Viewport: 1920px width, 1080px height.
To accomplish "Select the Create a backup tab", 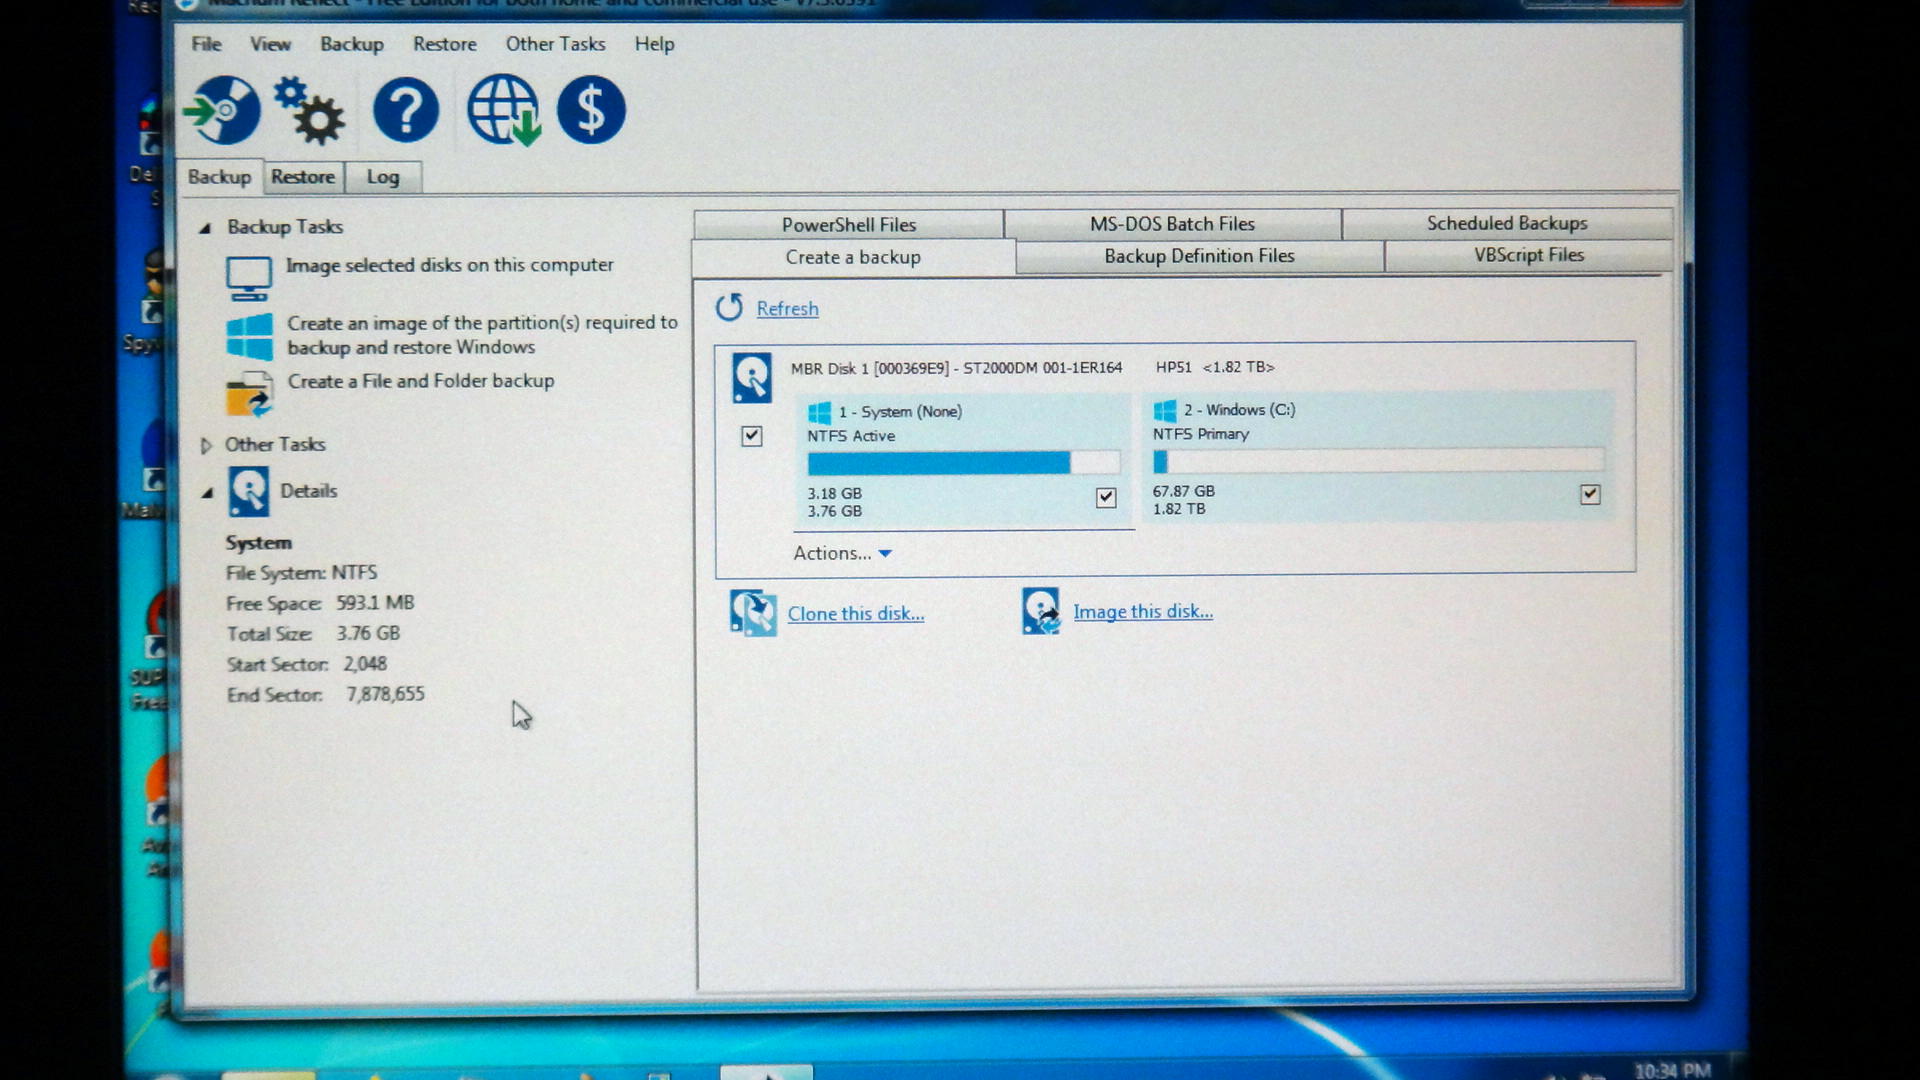I will (853, 258).
